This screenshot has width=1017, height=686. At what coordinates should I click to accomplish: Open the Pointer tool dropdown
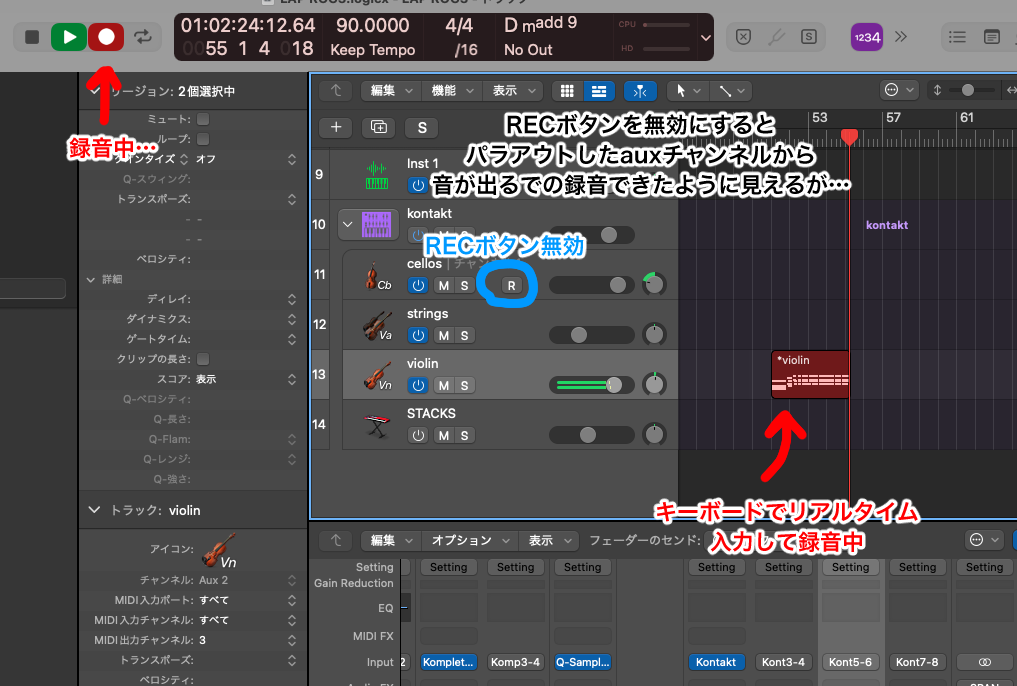coord(688,91)
